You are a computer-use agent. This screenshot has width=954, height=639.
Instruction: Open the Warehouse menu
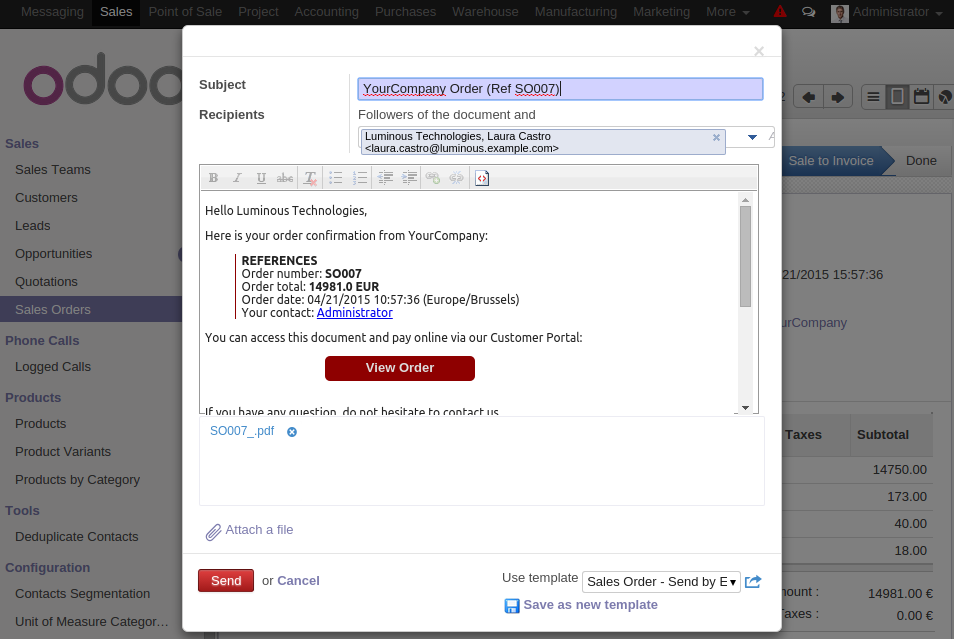point(485,12)
